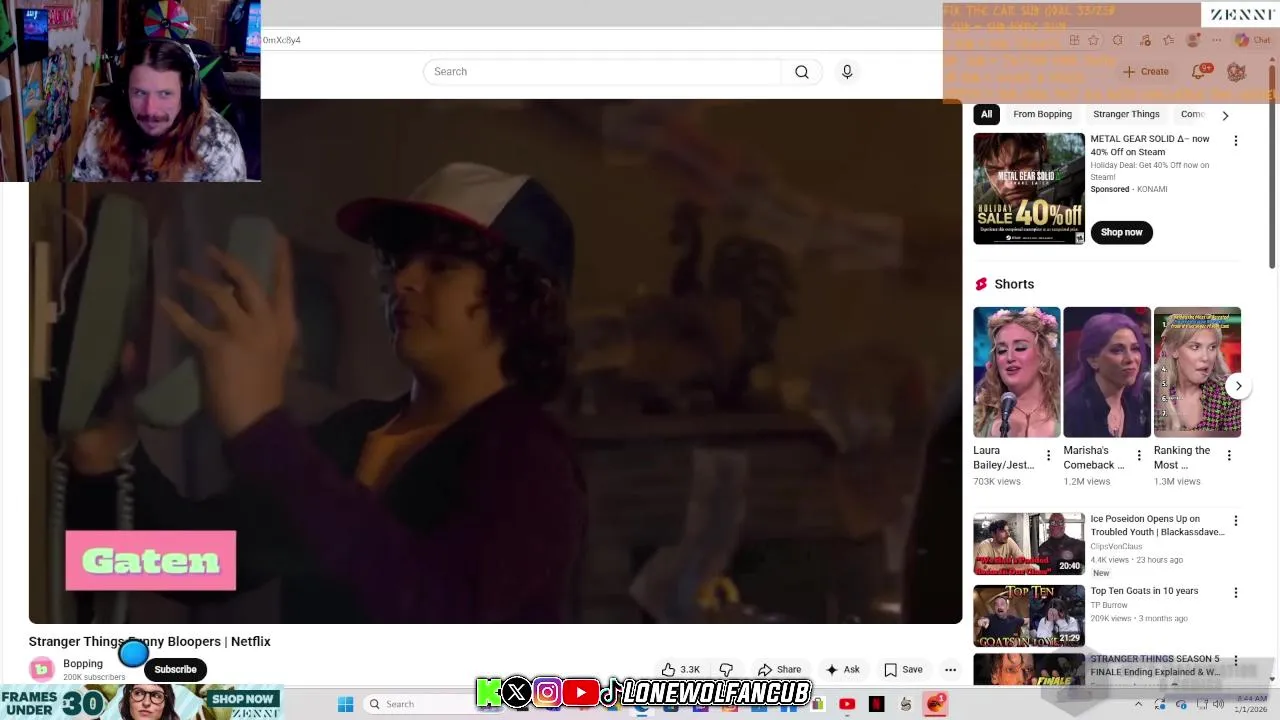Viewport: 1280px width, 720px height.
Task: Click the Share button under the video
Action: pos(779,670)
